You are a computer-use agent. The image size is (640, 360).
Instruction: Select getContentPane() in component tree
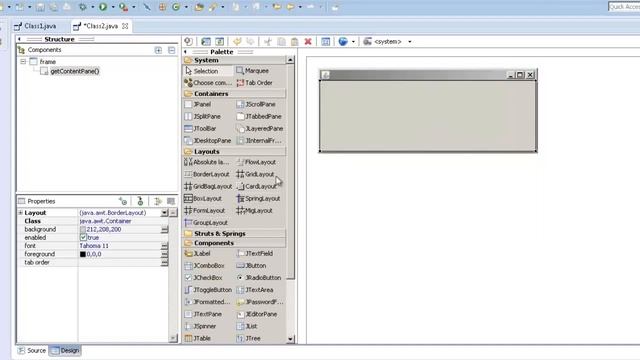point(75,71)
